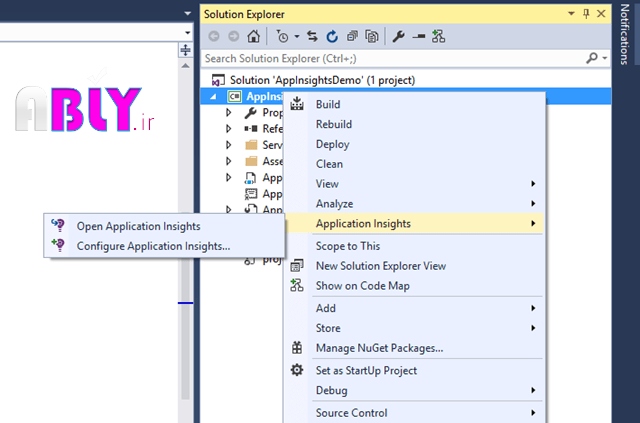Click the Collapse All icon
640x423 pixels.
coord(352,36)
